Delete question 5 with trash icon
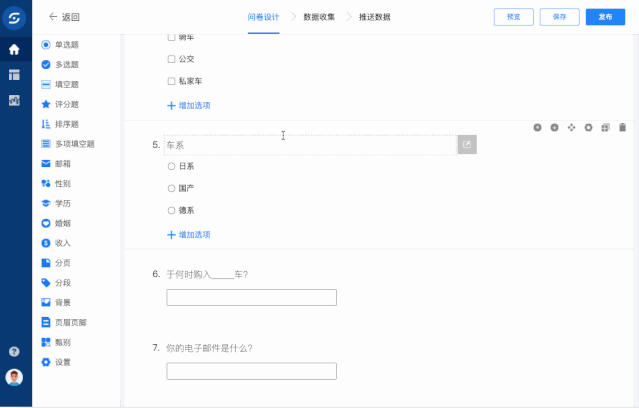639x408 pixels. tap(622, 128)
